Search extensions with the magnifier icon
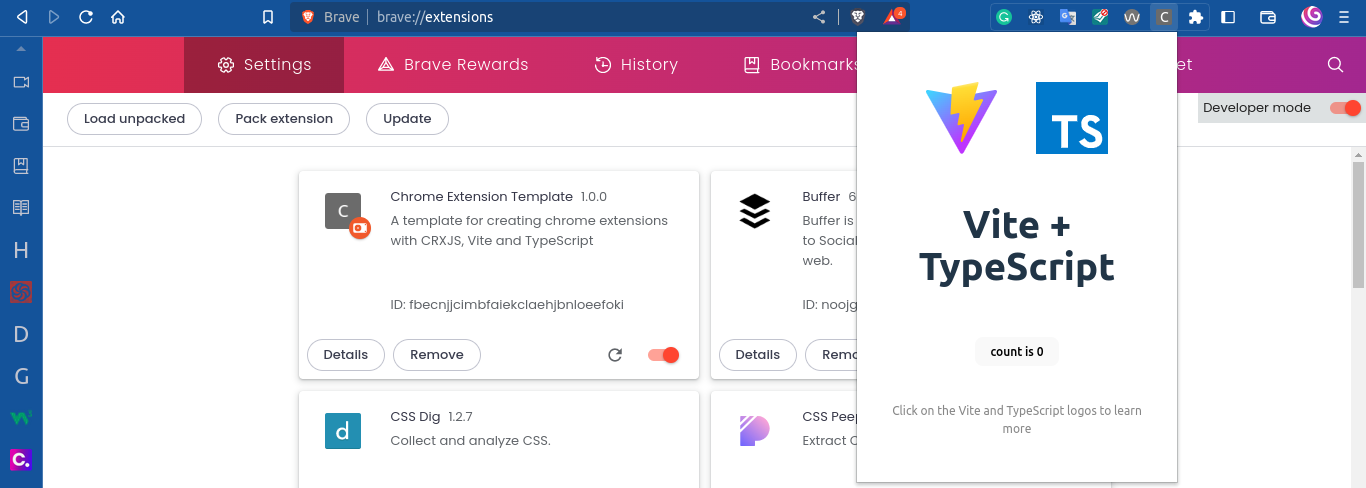The width and height of the screenshot is (1366, 488). point(1335,64)
